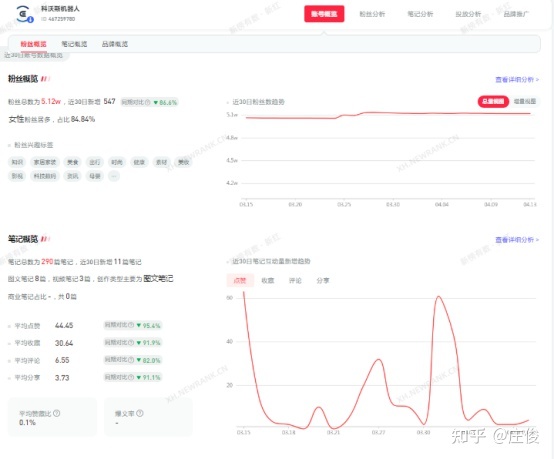Click the female share value 84.84%
The width and height of the screenshot is (554, 459).
pos(83,119)
